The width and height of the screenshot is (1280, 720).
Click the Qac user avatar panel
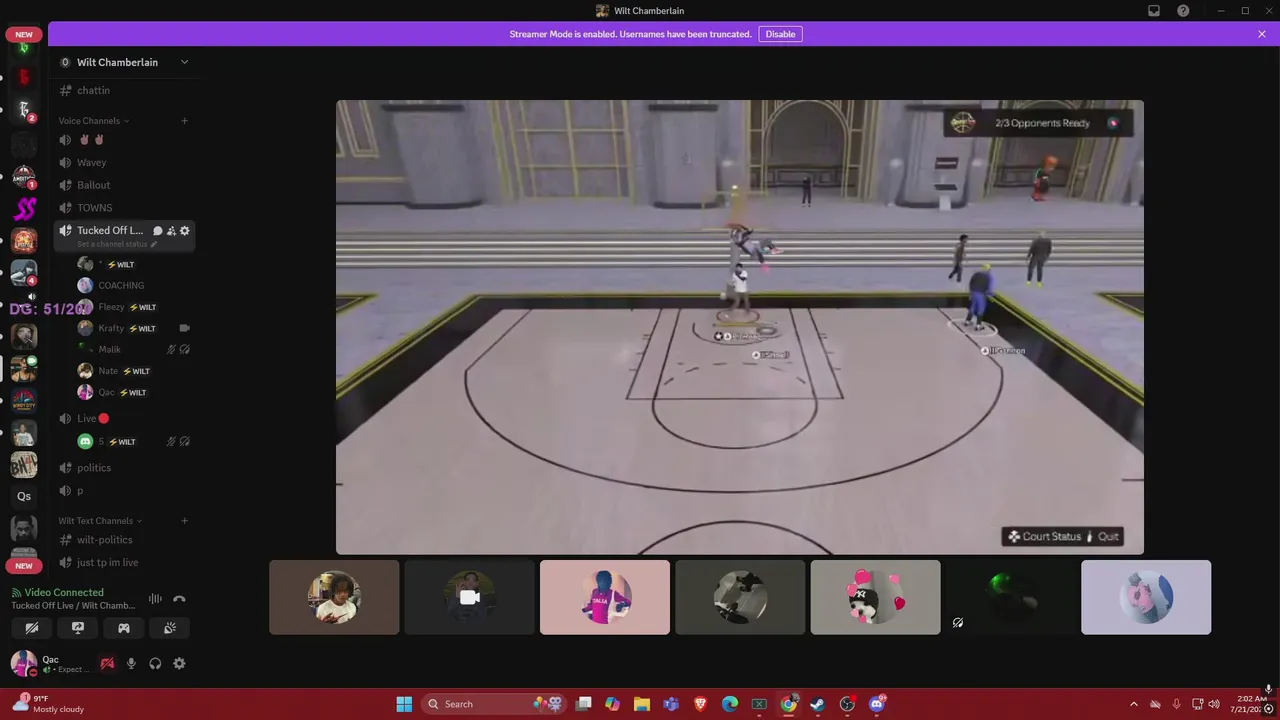(x=48, y=664)
